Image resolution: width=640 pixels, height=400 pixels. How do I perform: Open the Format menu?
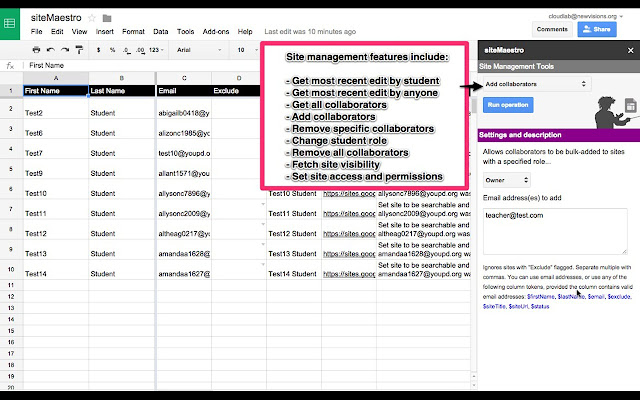[133, 31]
